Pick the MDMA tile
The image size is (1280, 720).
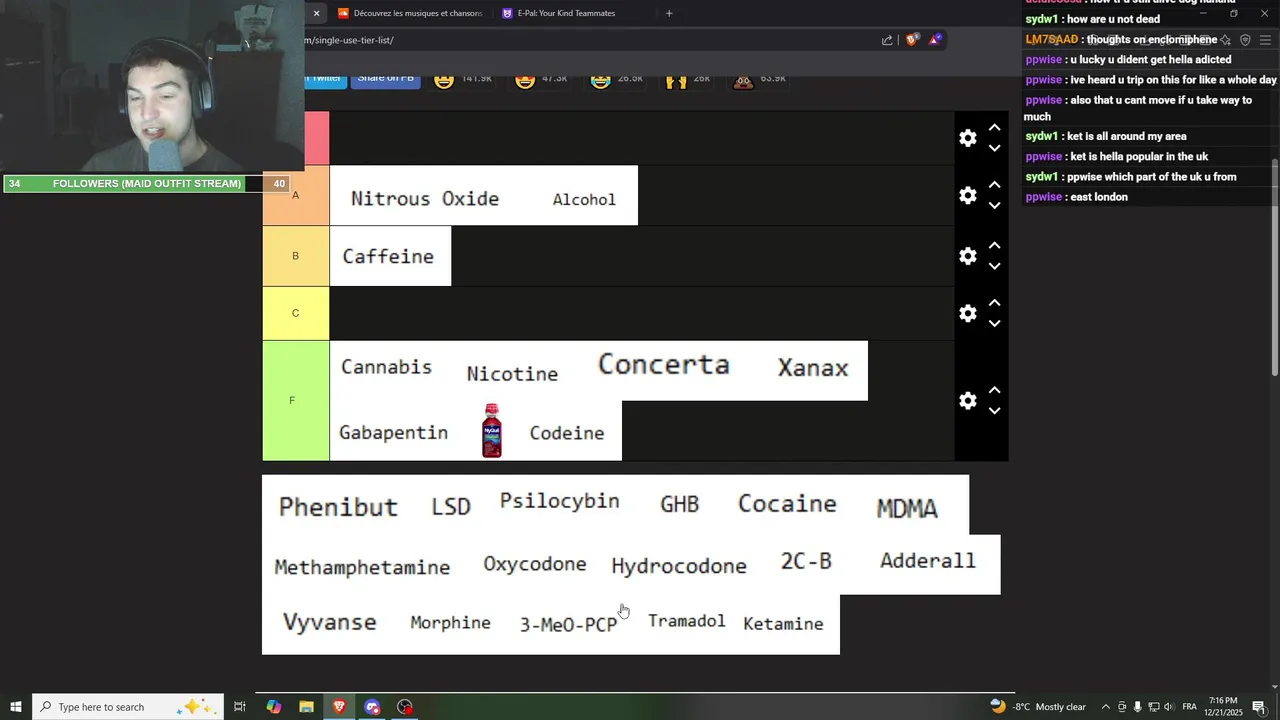coord(907,508)
